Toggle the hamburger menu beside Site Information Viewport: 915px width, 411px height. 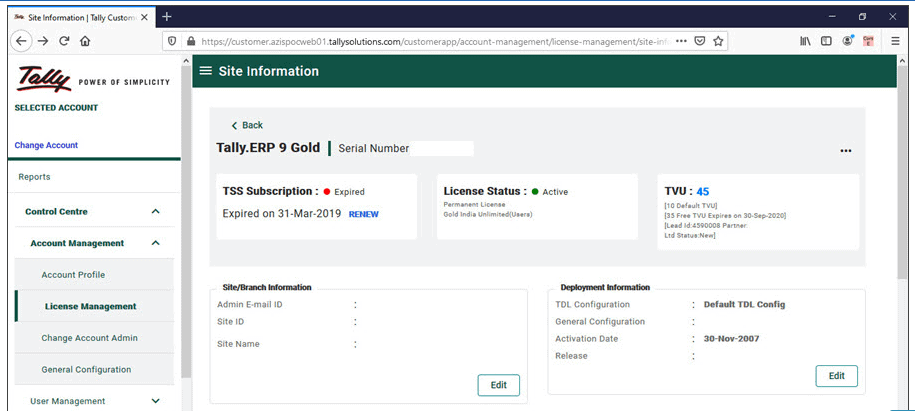206,71
